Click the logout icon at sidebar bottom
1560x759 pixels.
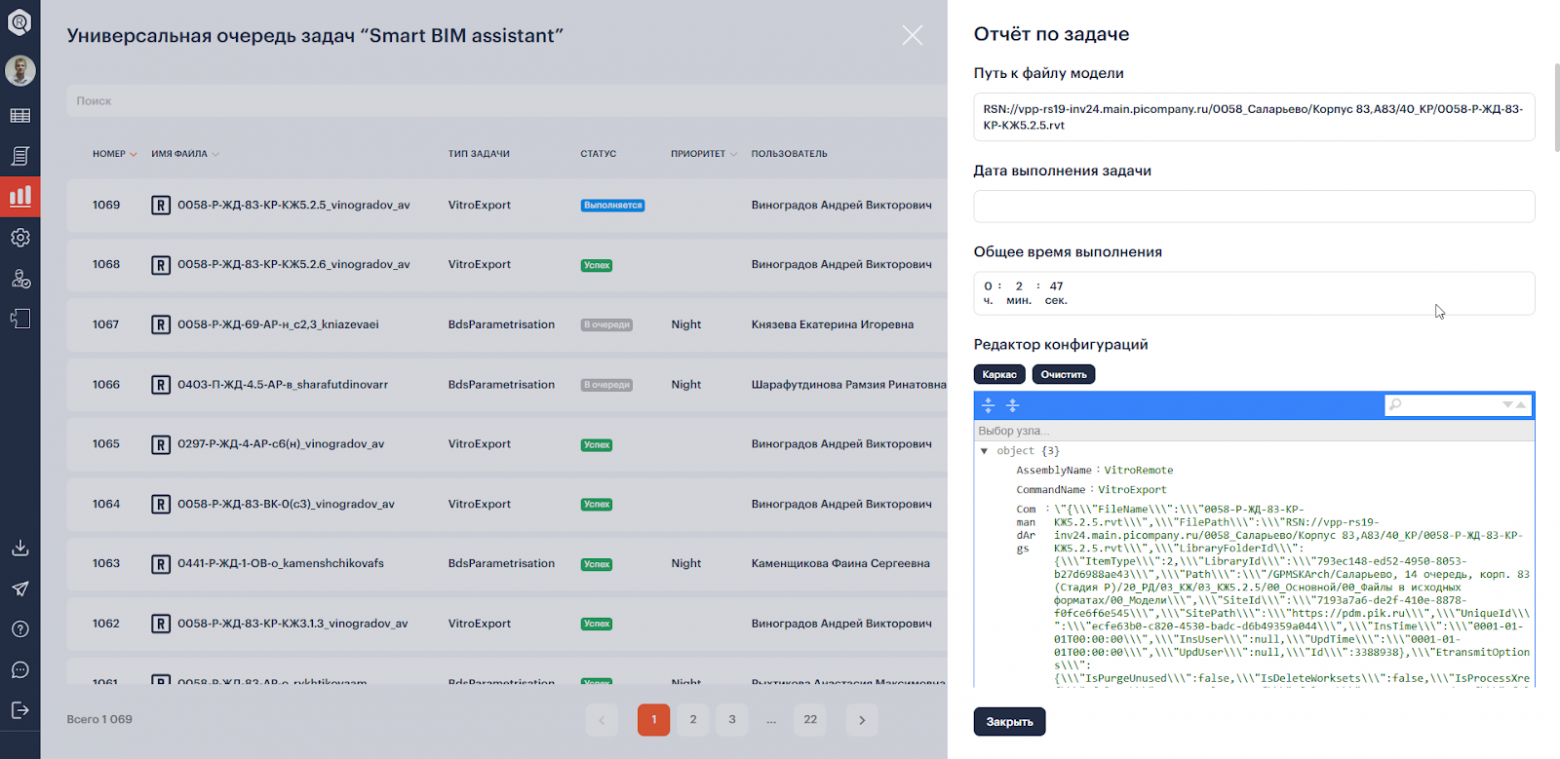click(20, 710)
